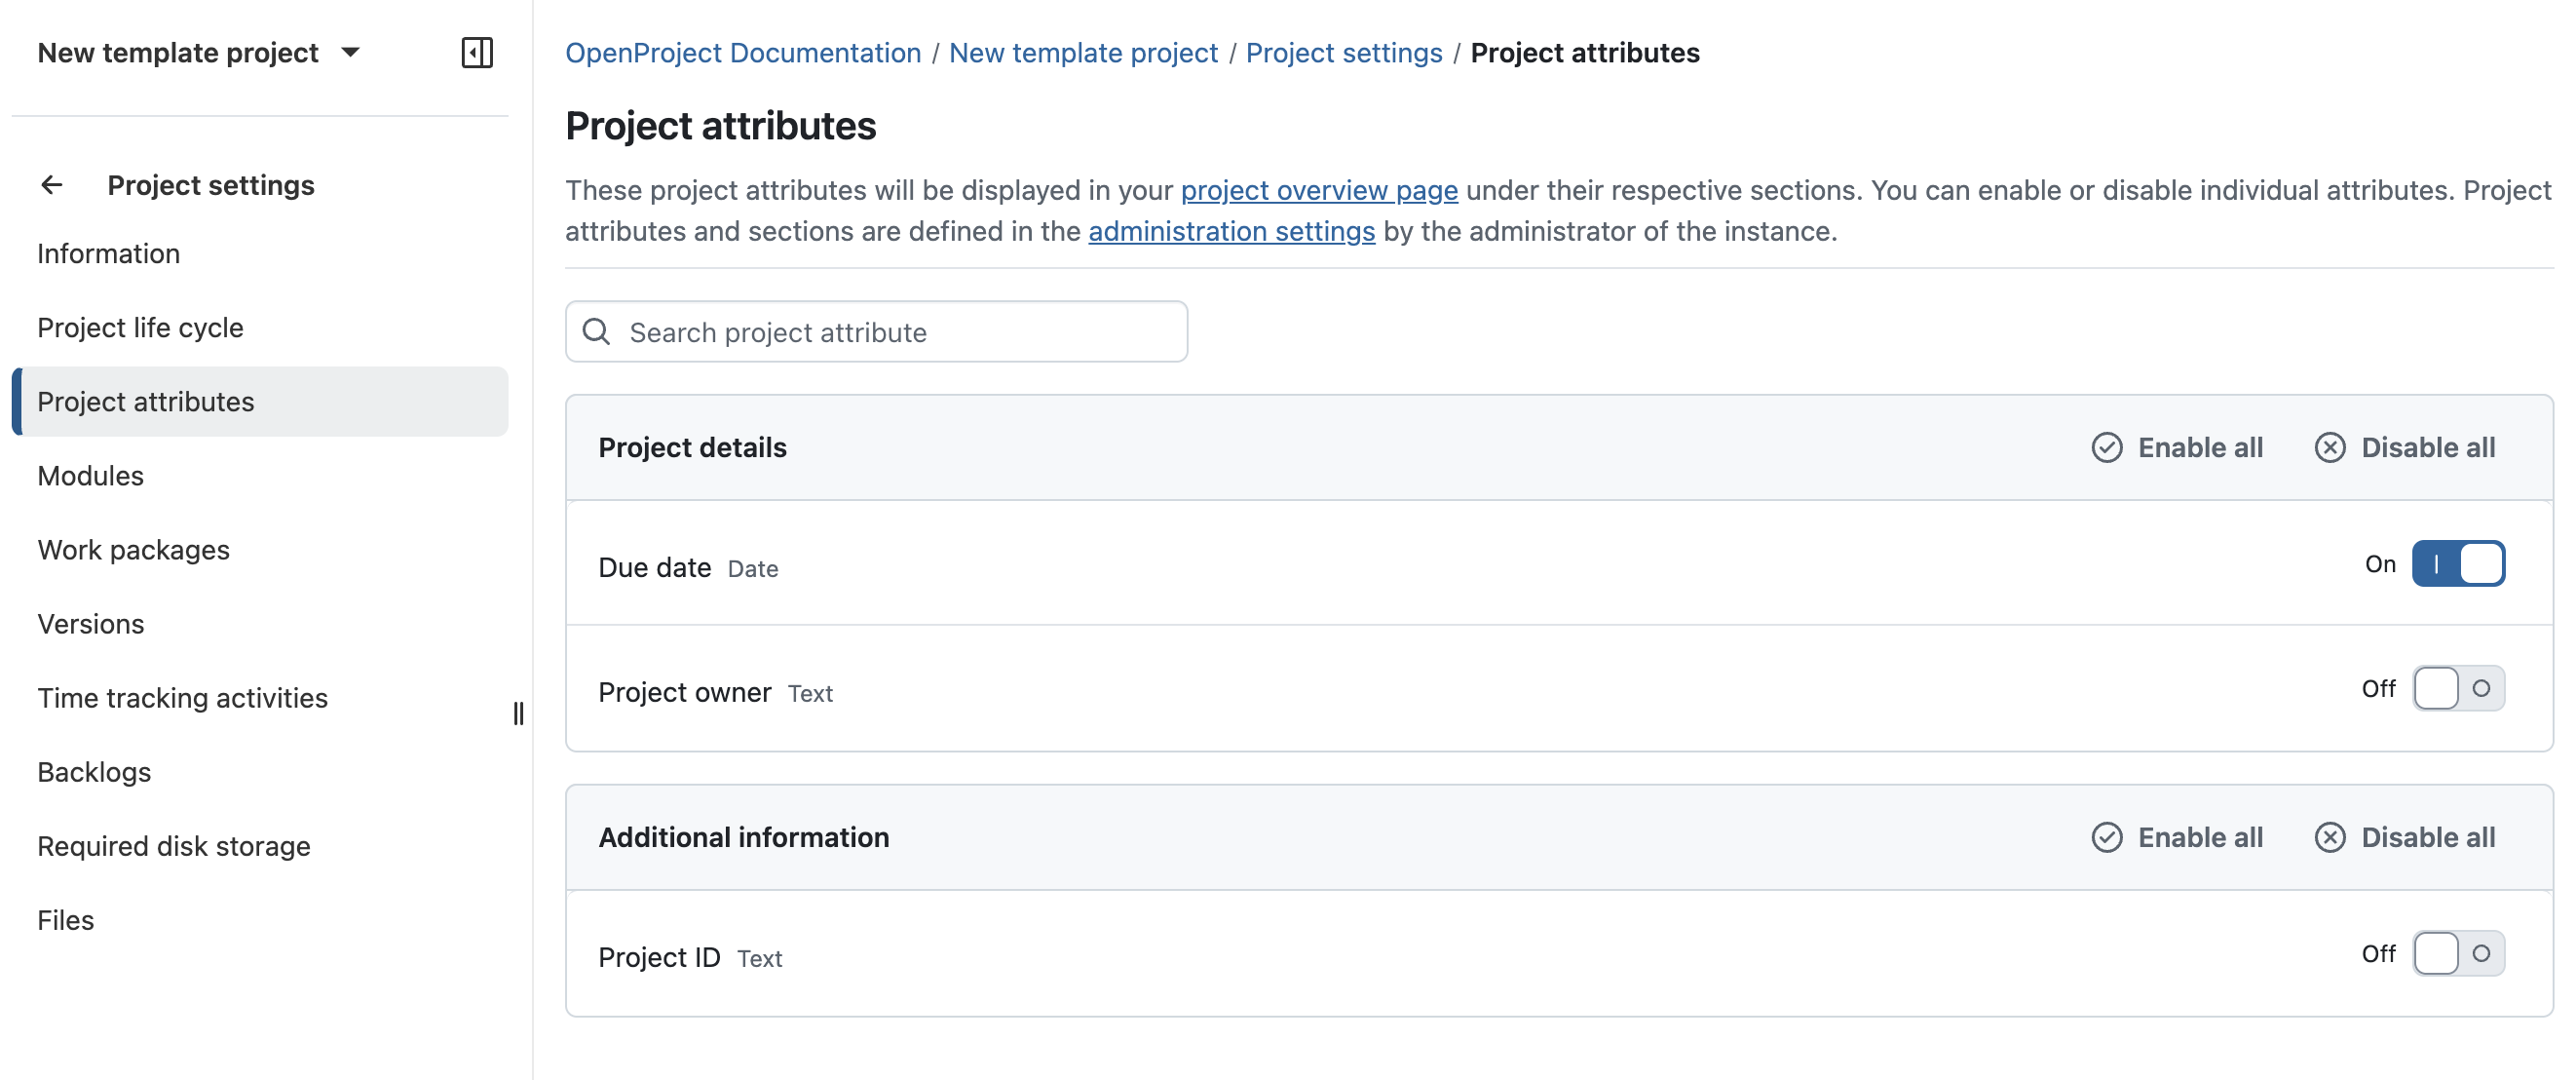This screenshot has width=2576, height=1080.
Task: Click the search magnifier icon in the attribute search
Action: pos(597,331)
